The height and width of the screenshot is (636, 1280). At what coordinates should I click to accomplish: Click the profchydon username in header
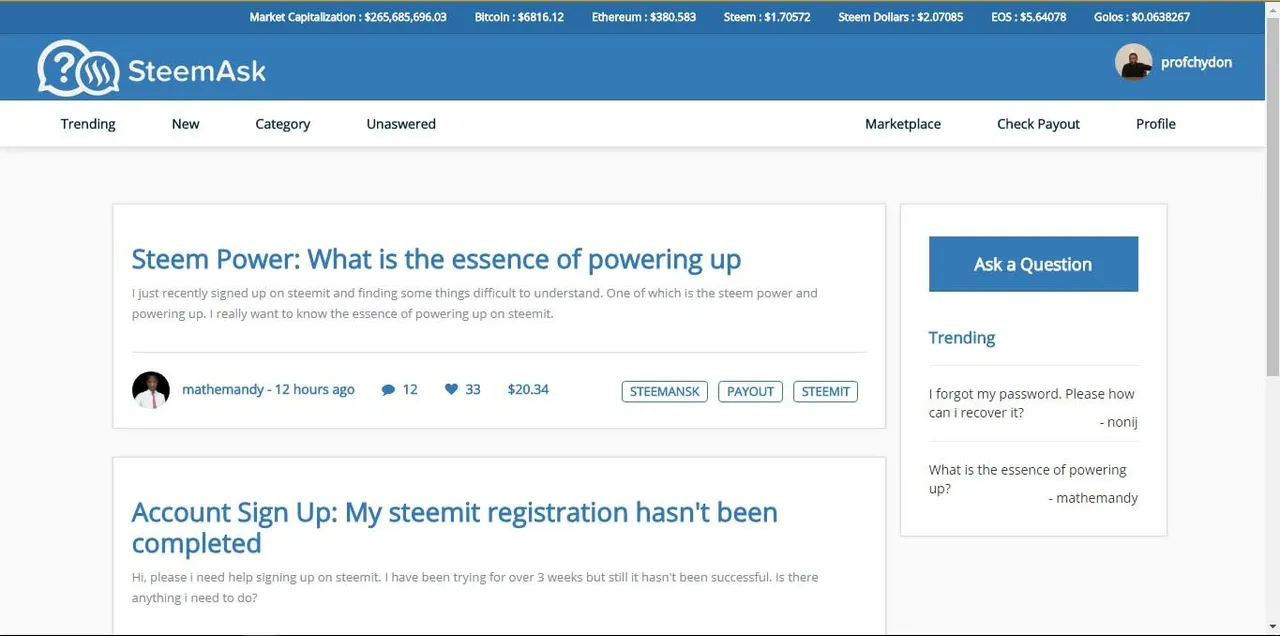tap(1196, 62)
